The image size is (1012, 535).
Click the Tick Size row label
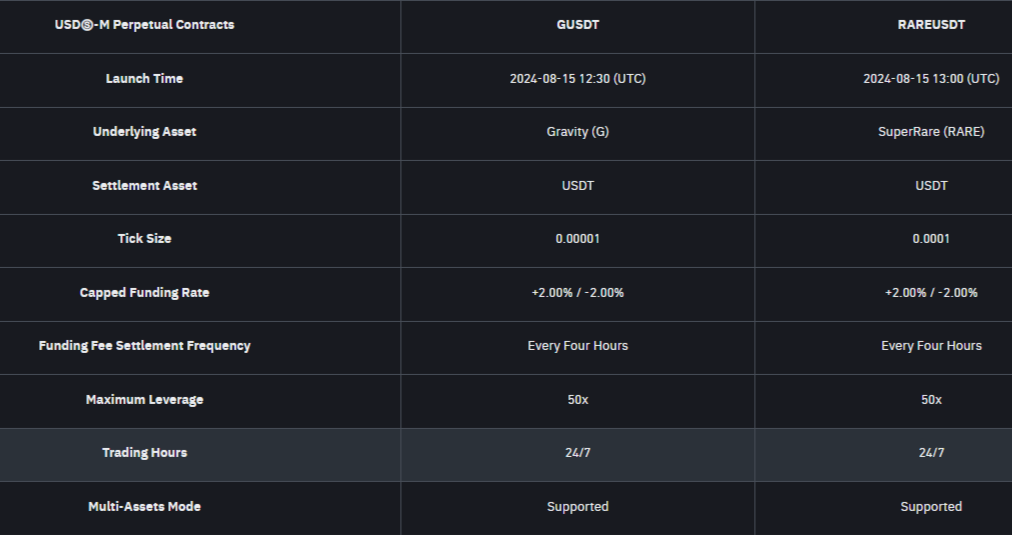tap(144, 239)
